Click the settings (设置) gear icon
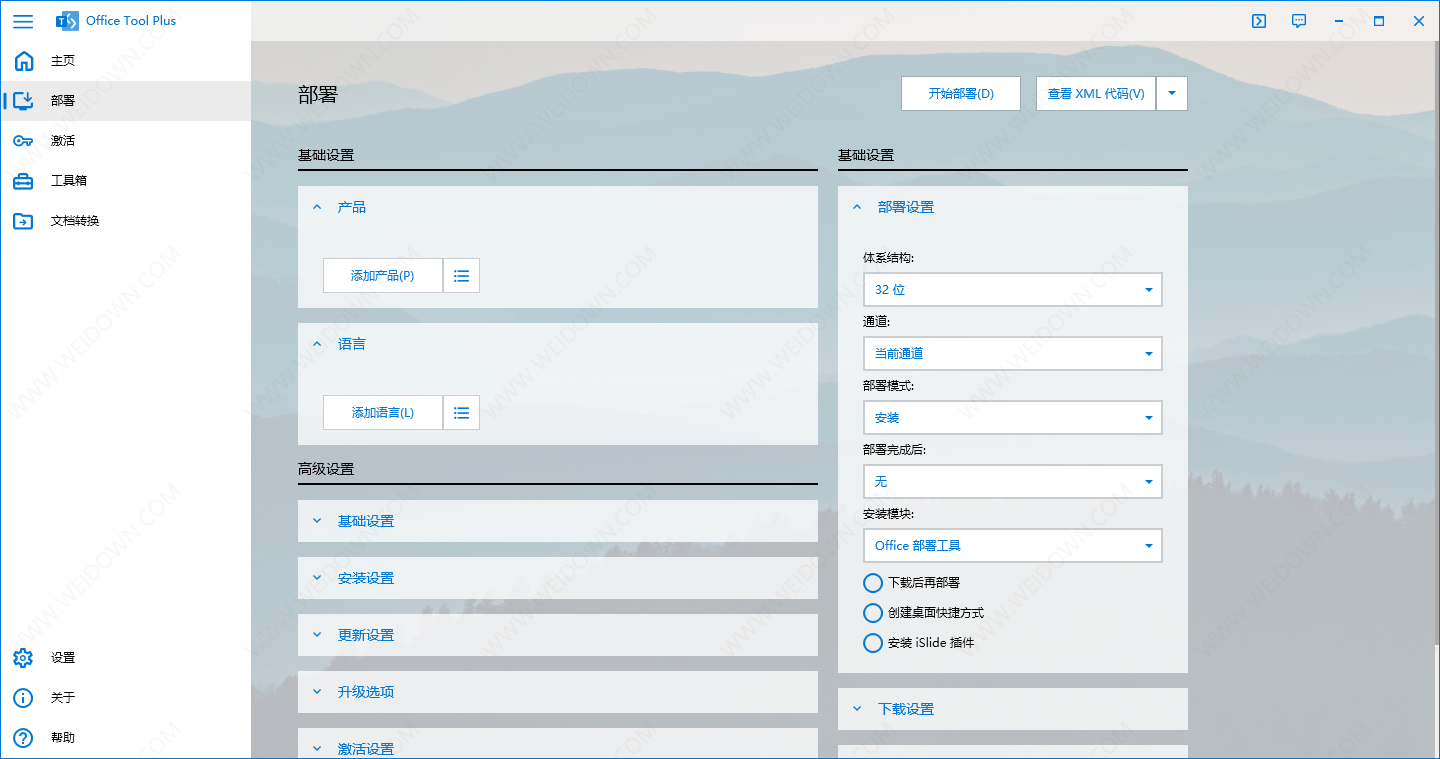This screenshot has height=759, width=1440. tap(24, 658)
